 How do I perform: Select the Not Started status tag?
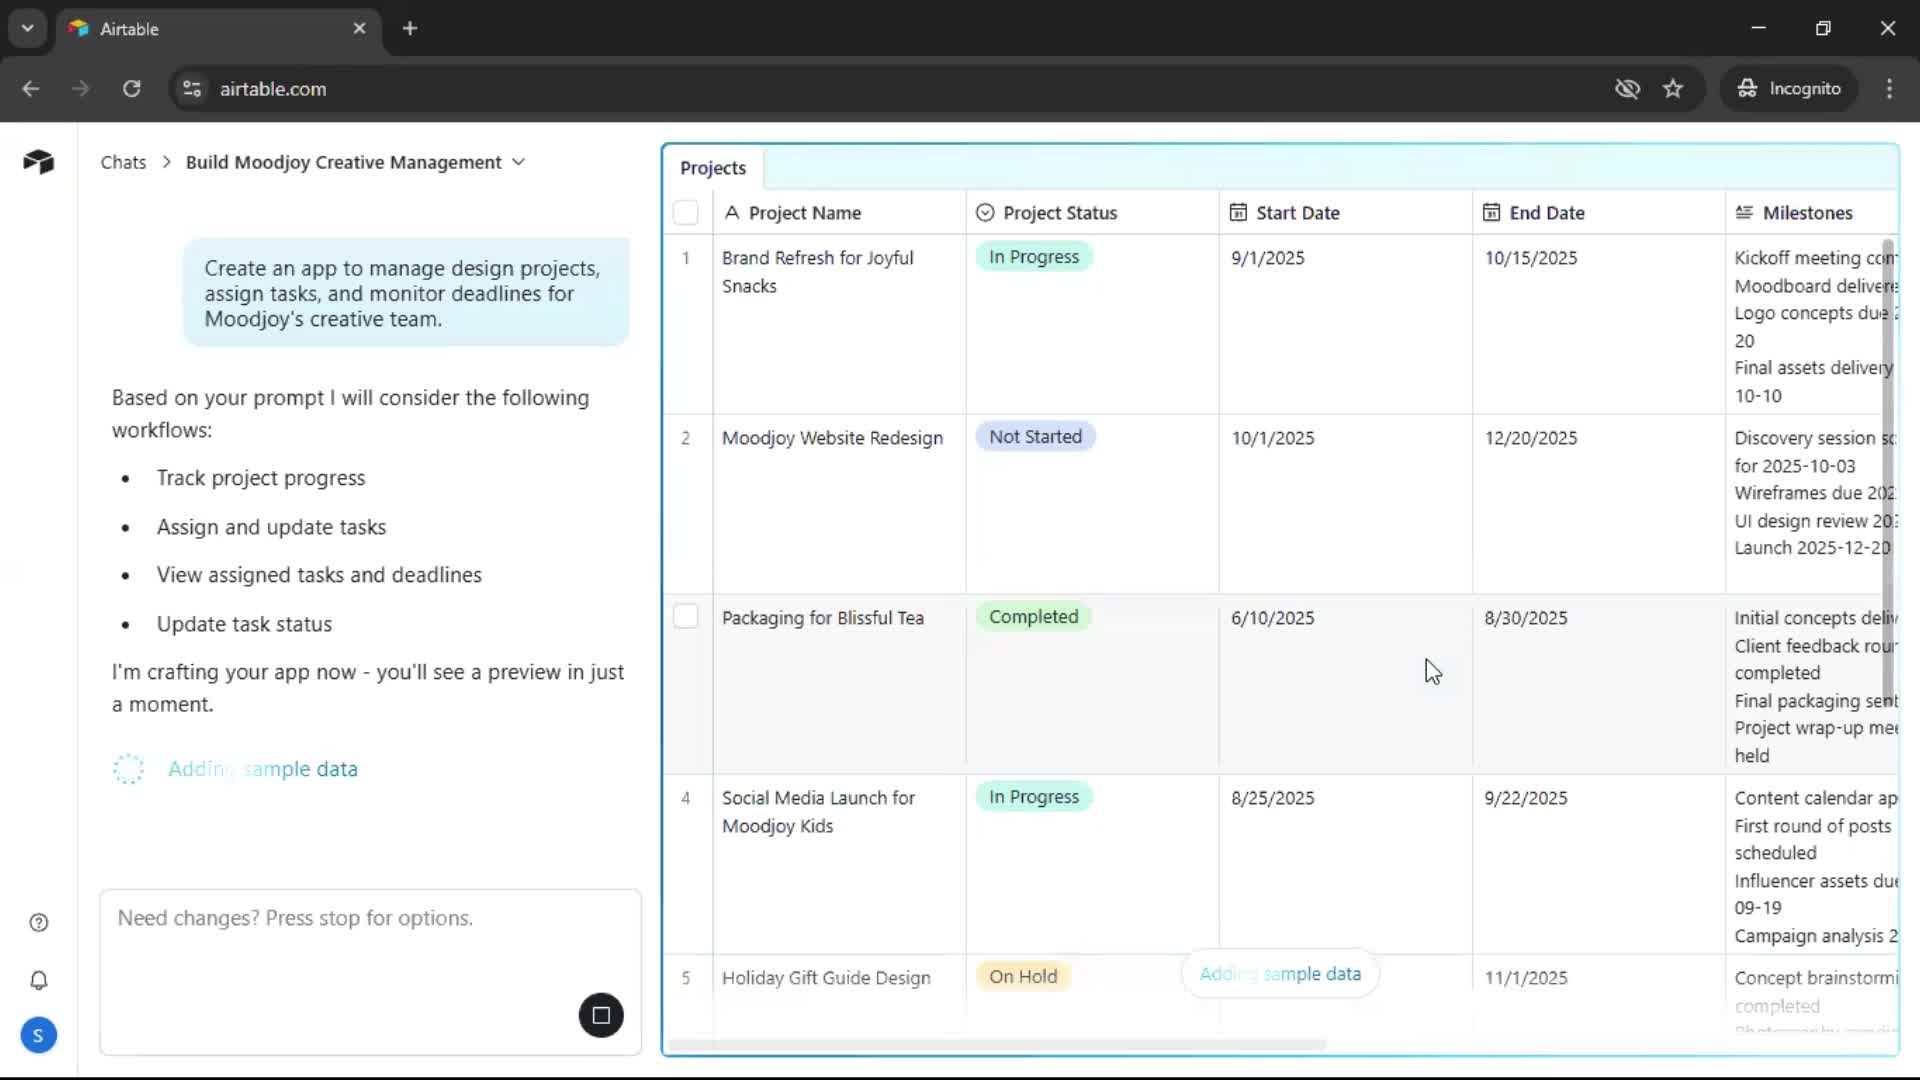[x=1035, y=437]
